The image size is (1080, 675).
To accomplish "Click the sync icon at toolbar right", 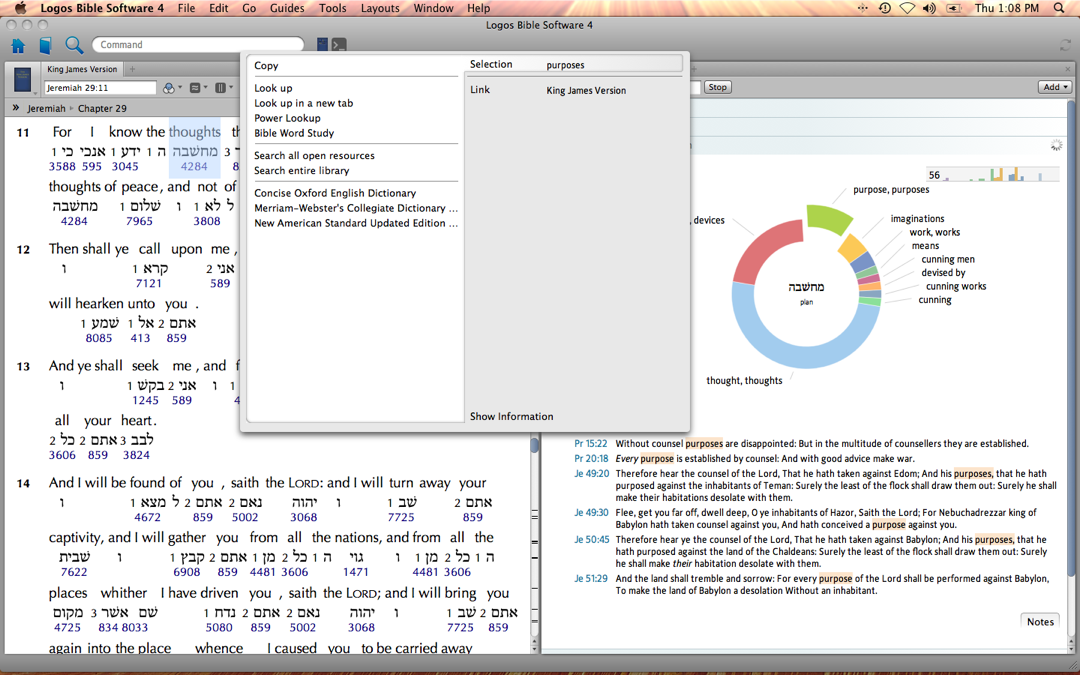I will (1066, 45).
